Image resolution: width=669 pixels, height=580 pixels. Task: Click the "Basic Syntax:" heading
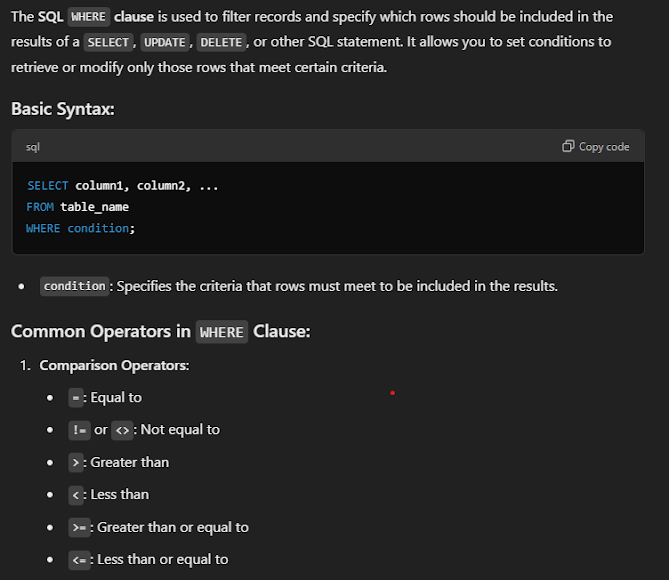(x=62, y=108)
